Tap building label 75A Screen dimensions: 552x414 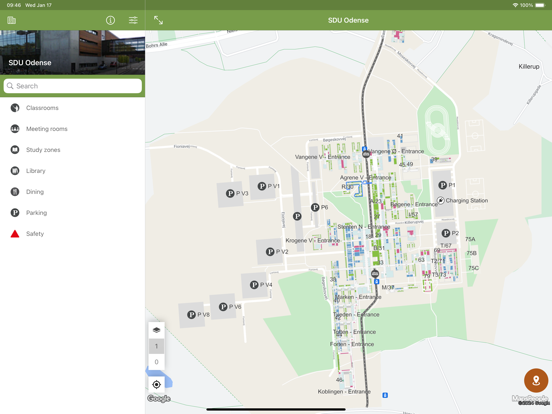click(x=470, y=239)
